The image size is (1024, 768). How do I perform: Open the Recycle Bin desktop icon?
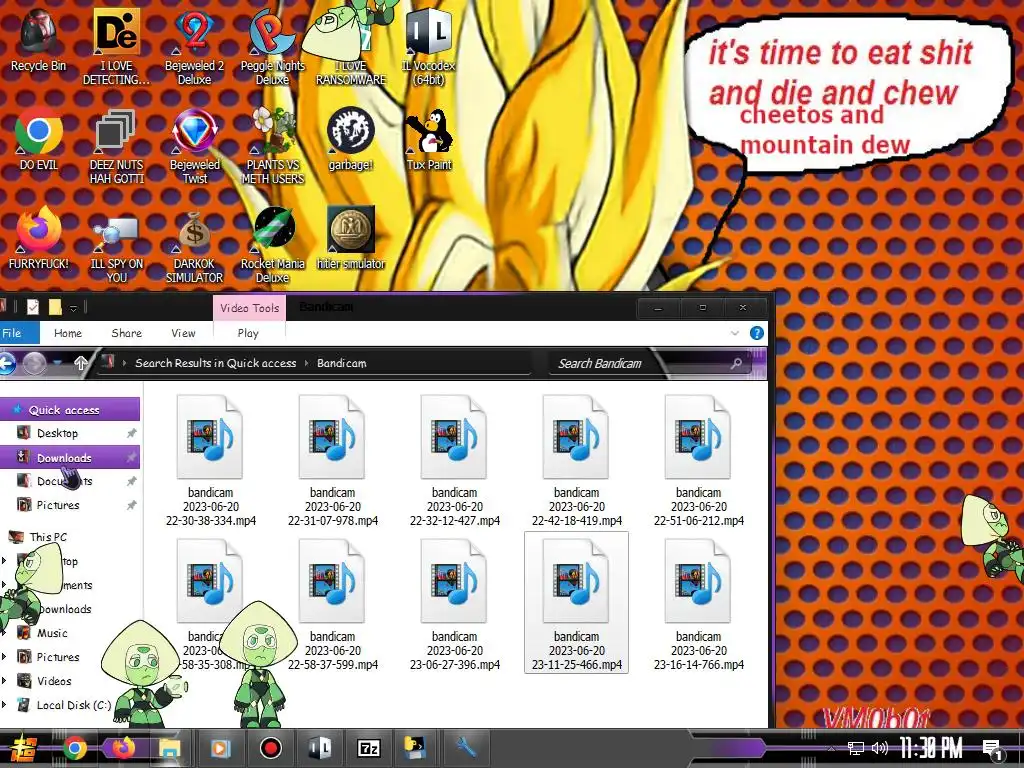tap(39, 39)
